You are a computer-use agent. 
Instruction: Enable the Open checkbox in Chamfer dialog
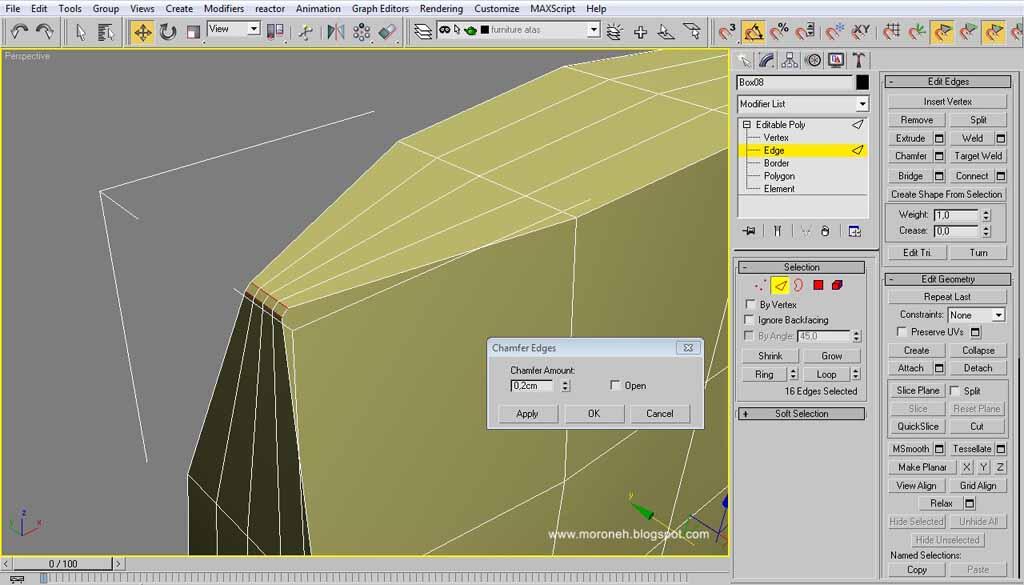[616, 386]
